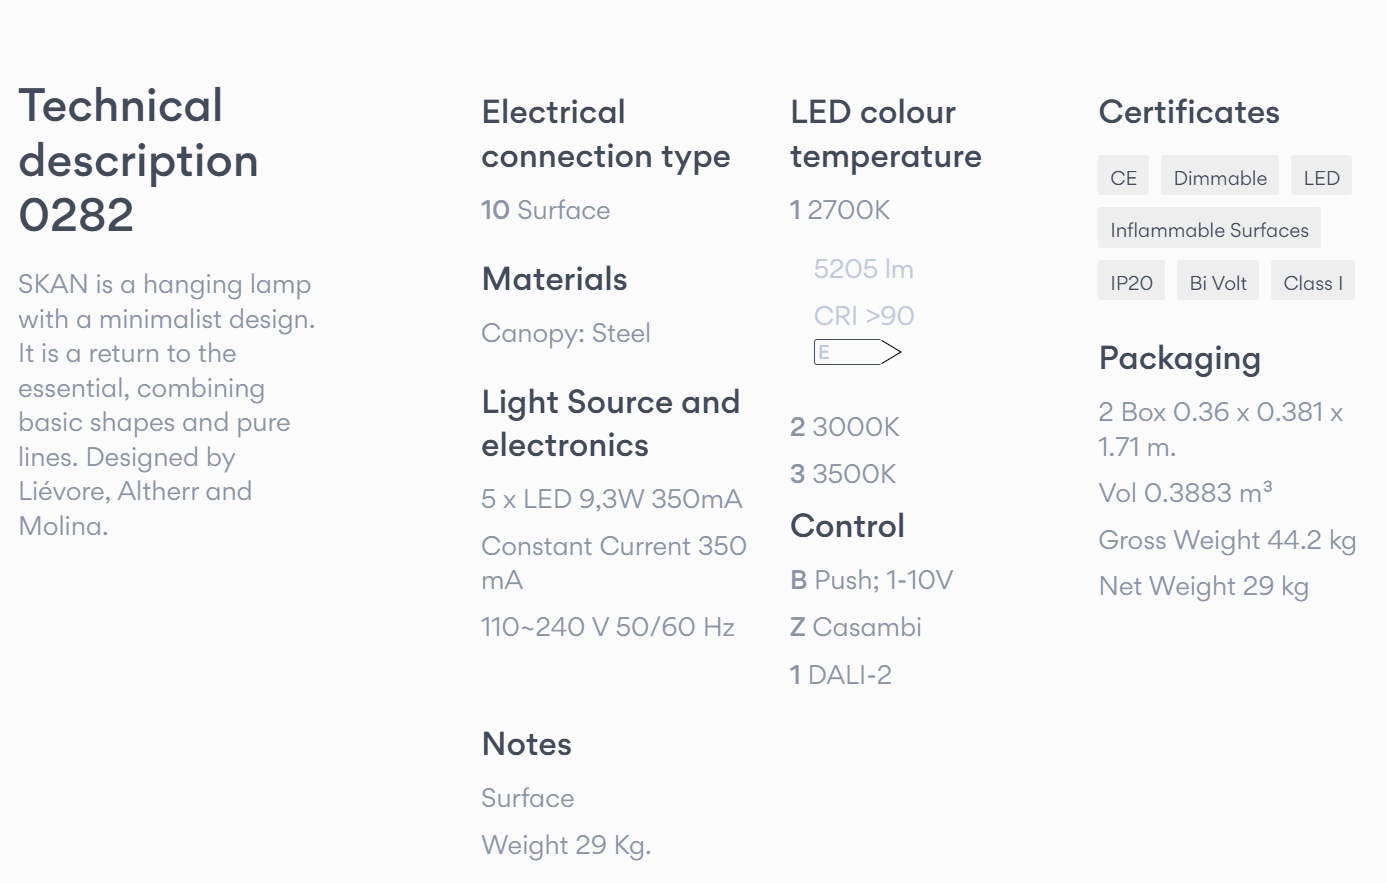1387x883 pixels.
Task: Select the 3000K colour temperature option
Action: tap(845, 427)
